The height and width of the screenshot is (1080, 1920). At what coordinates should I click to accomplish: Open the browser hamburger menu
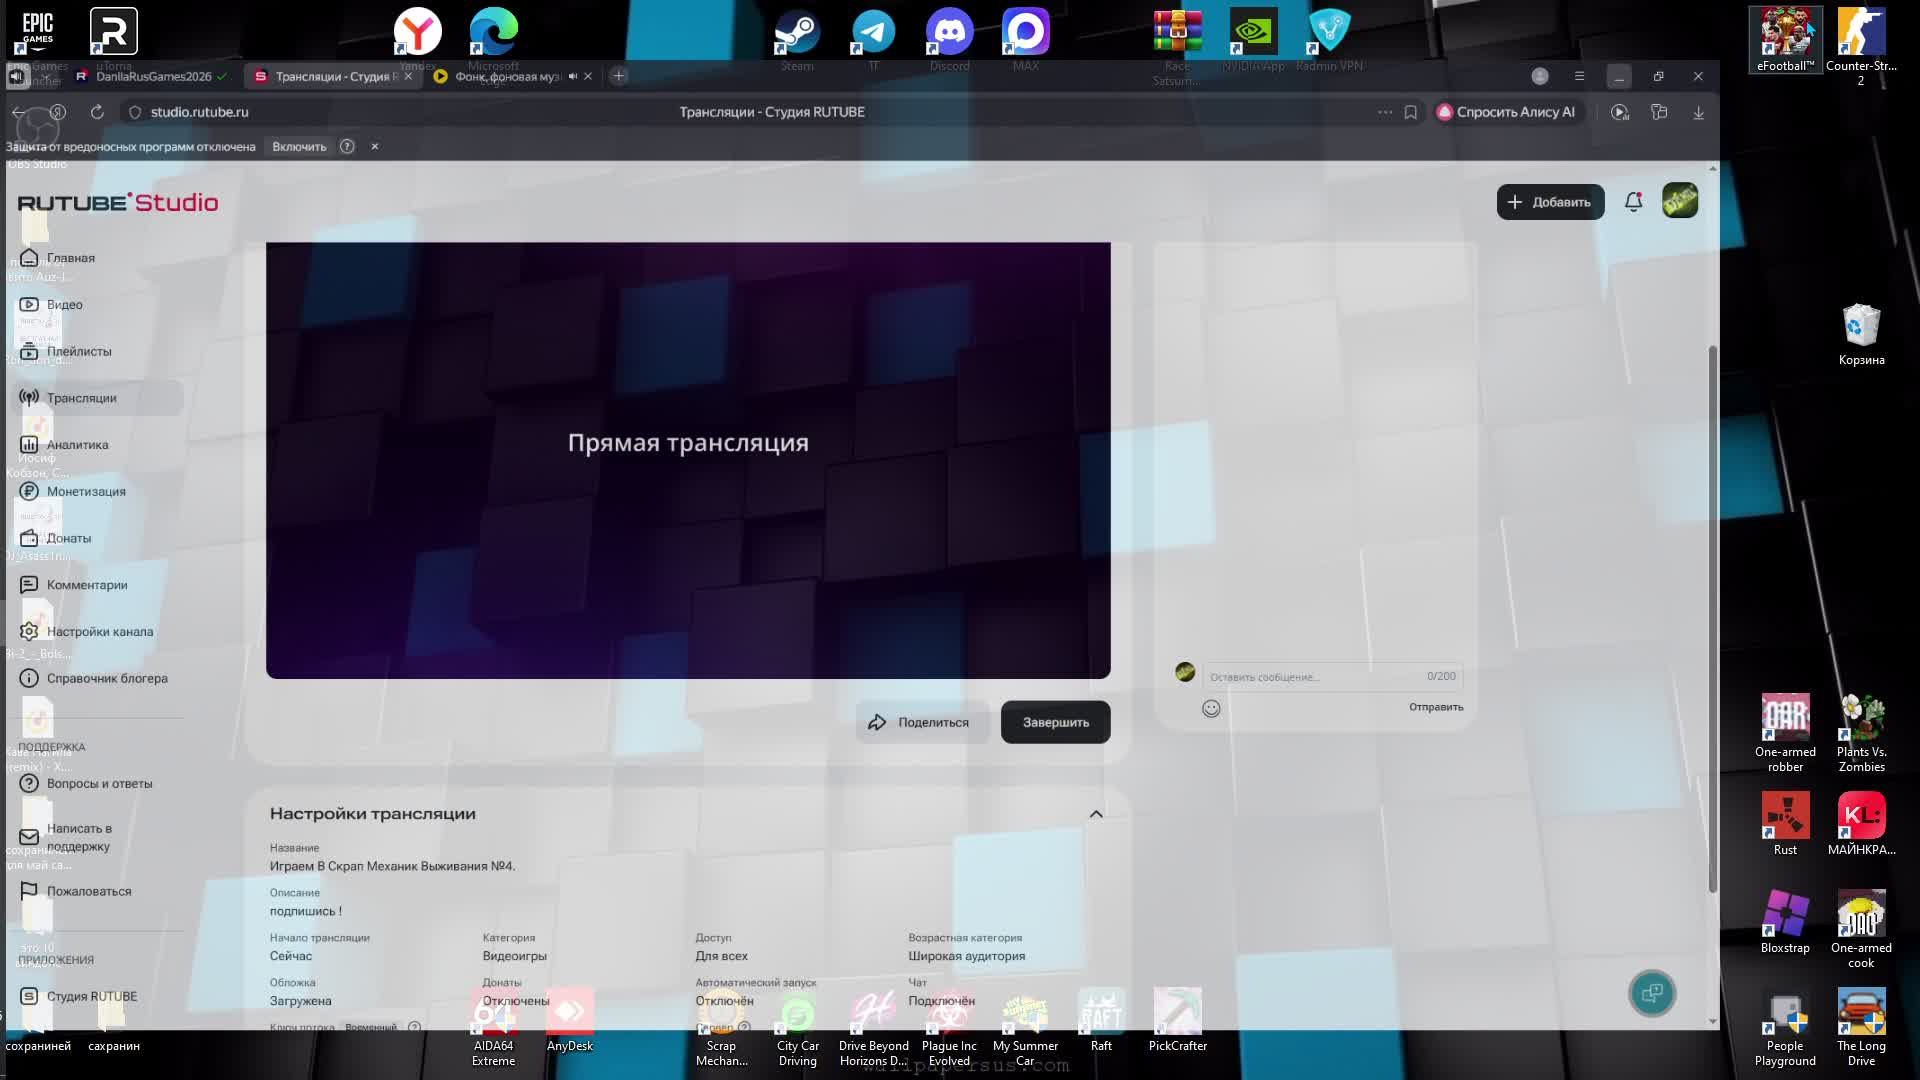pyautogui.click(x=1579, y=76)
